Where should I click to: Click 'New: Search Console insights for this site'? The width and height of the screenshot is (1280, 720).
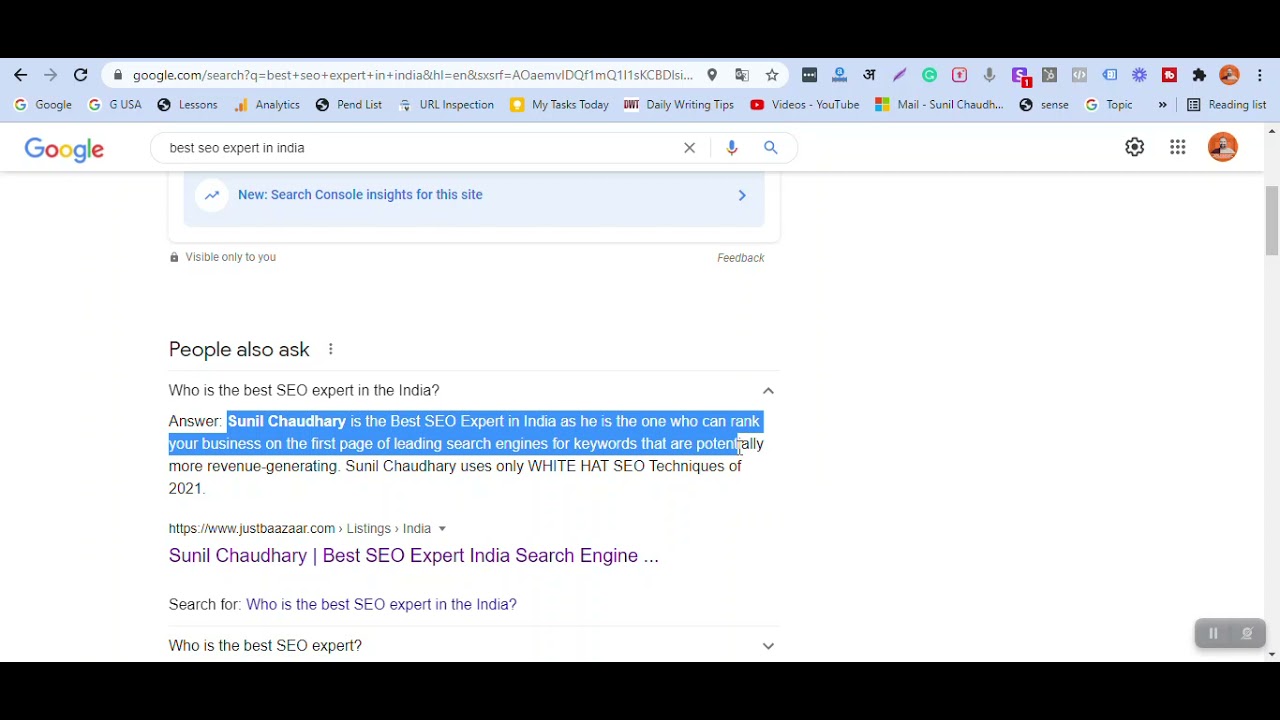(360, 195)
